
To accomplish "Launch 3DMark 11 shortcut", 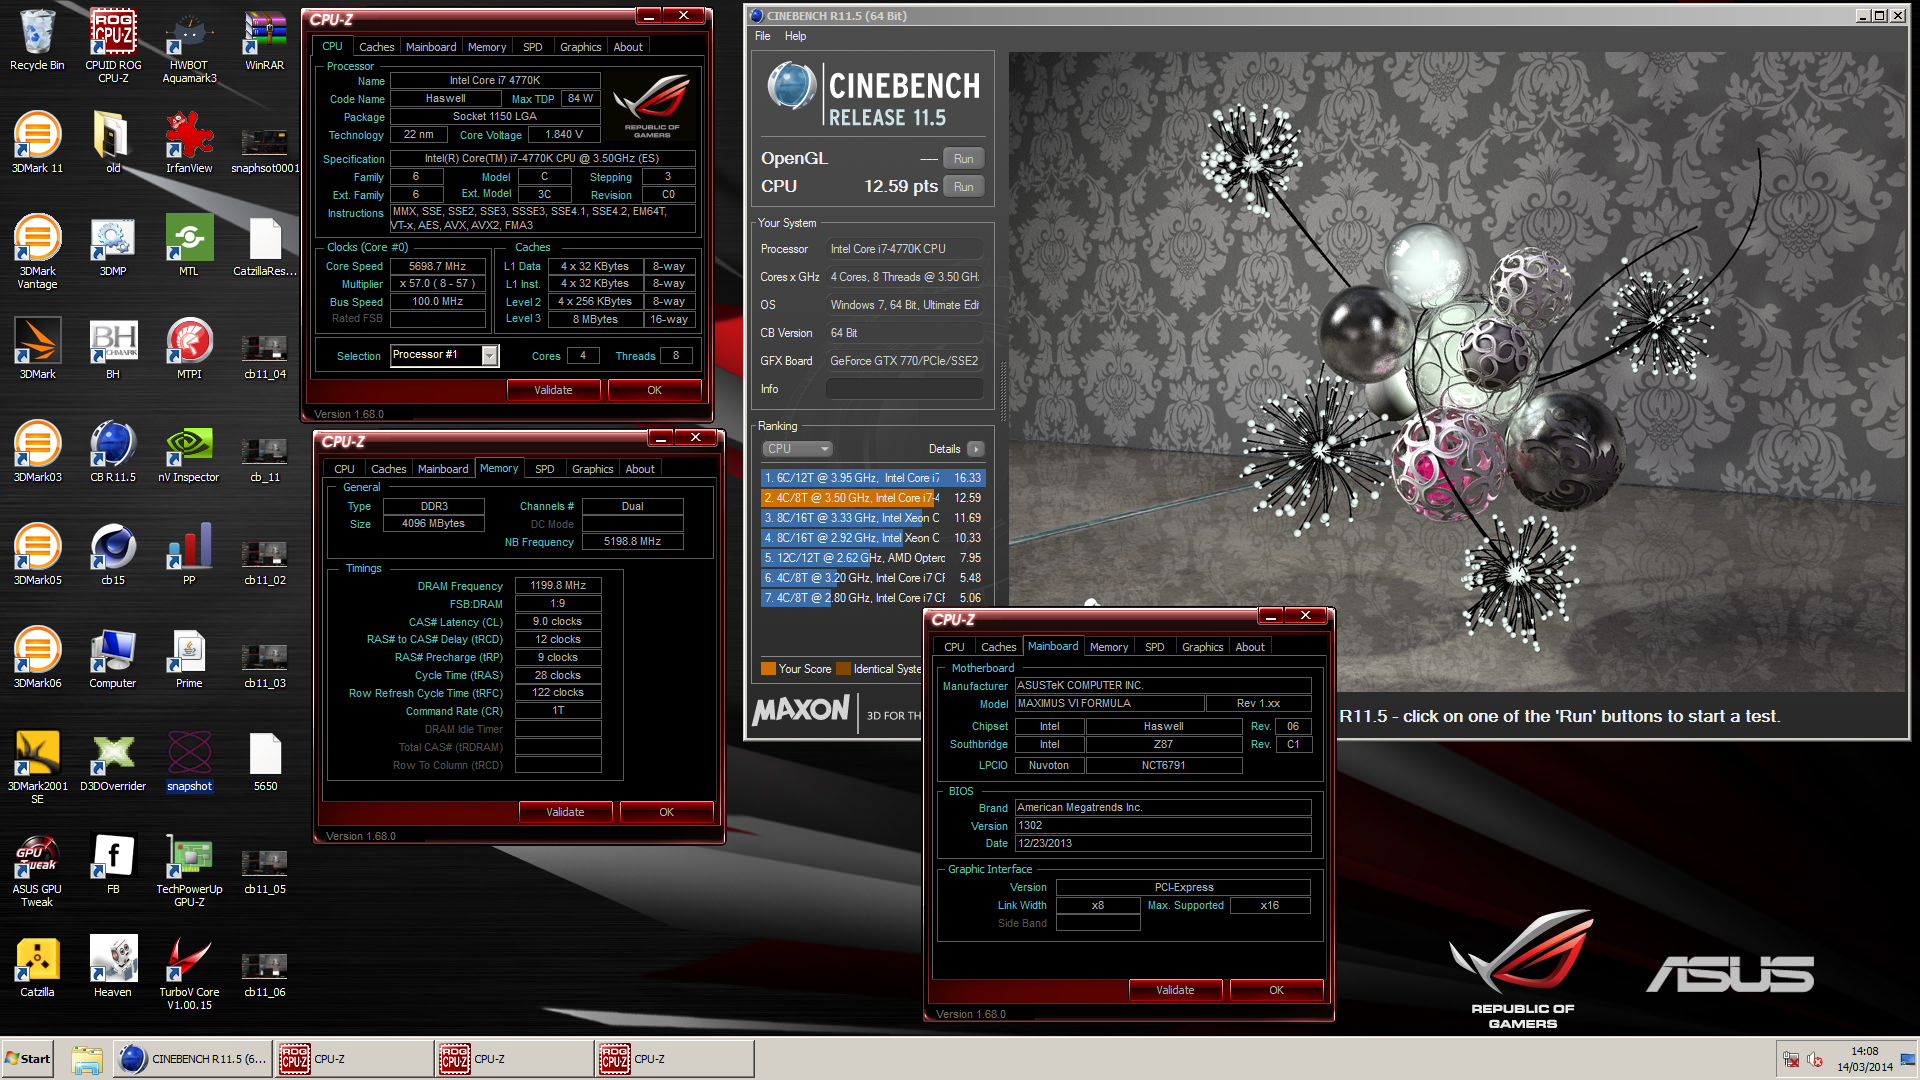I will 37,143.
